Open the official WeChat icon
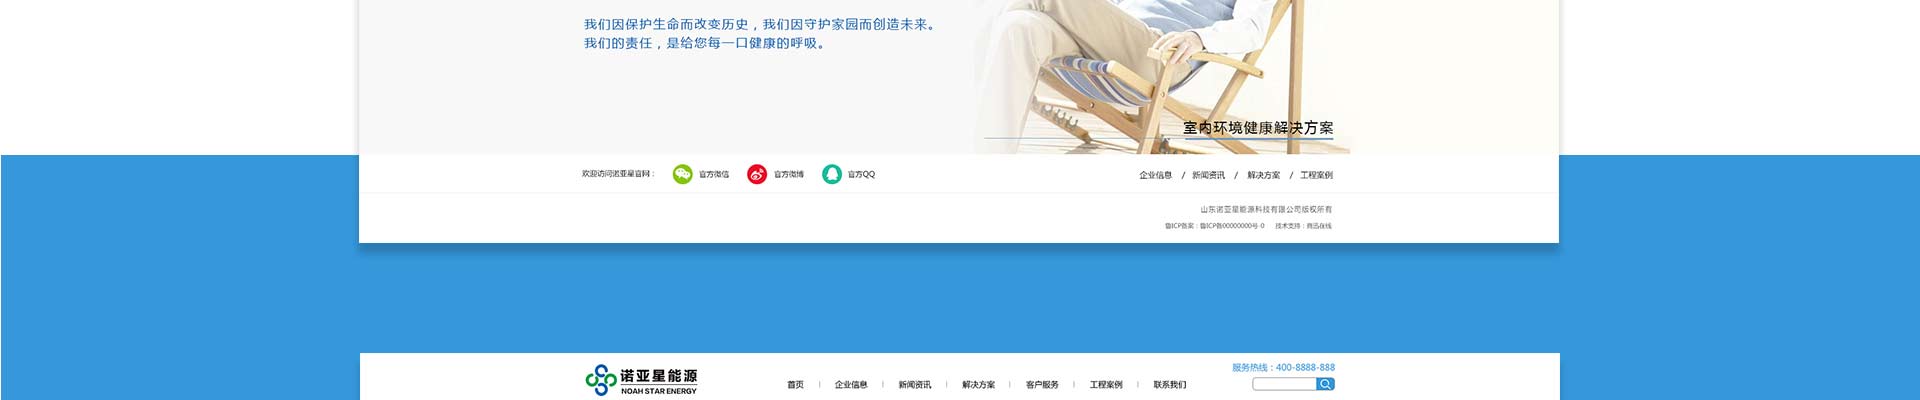Viewport: 1920px width, 400px height. coord(682,174)
